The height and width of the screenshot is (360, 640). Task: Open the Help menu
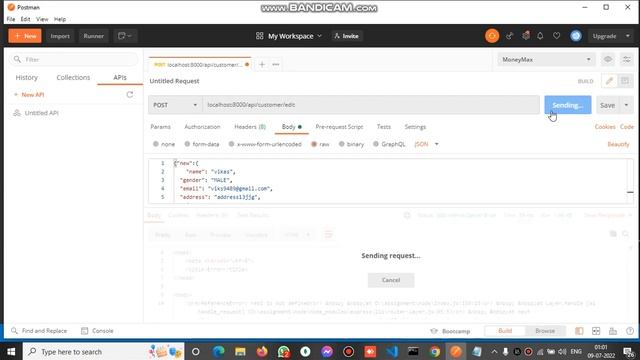(x=60, y=19)
